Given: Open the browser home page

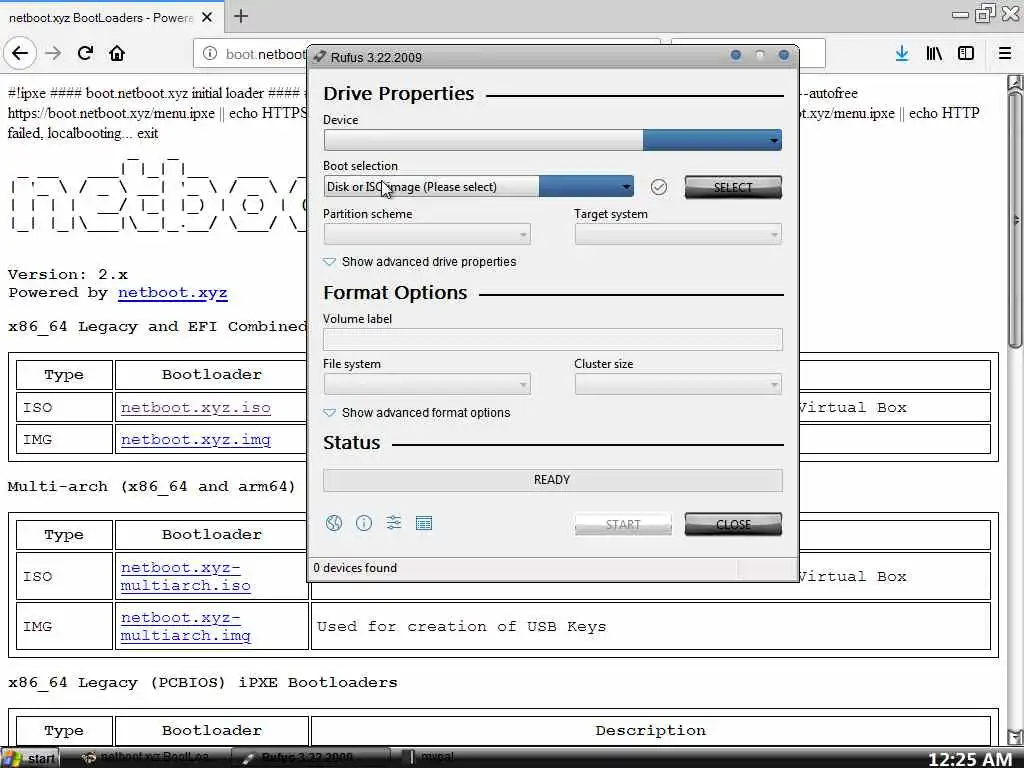Looking at the screenshot, I should [117, 54].
